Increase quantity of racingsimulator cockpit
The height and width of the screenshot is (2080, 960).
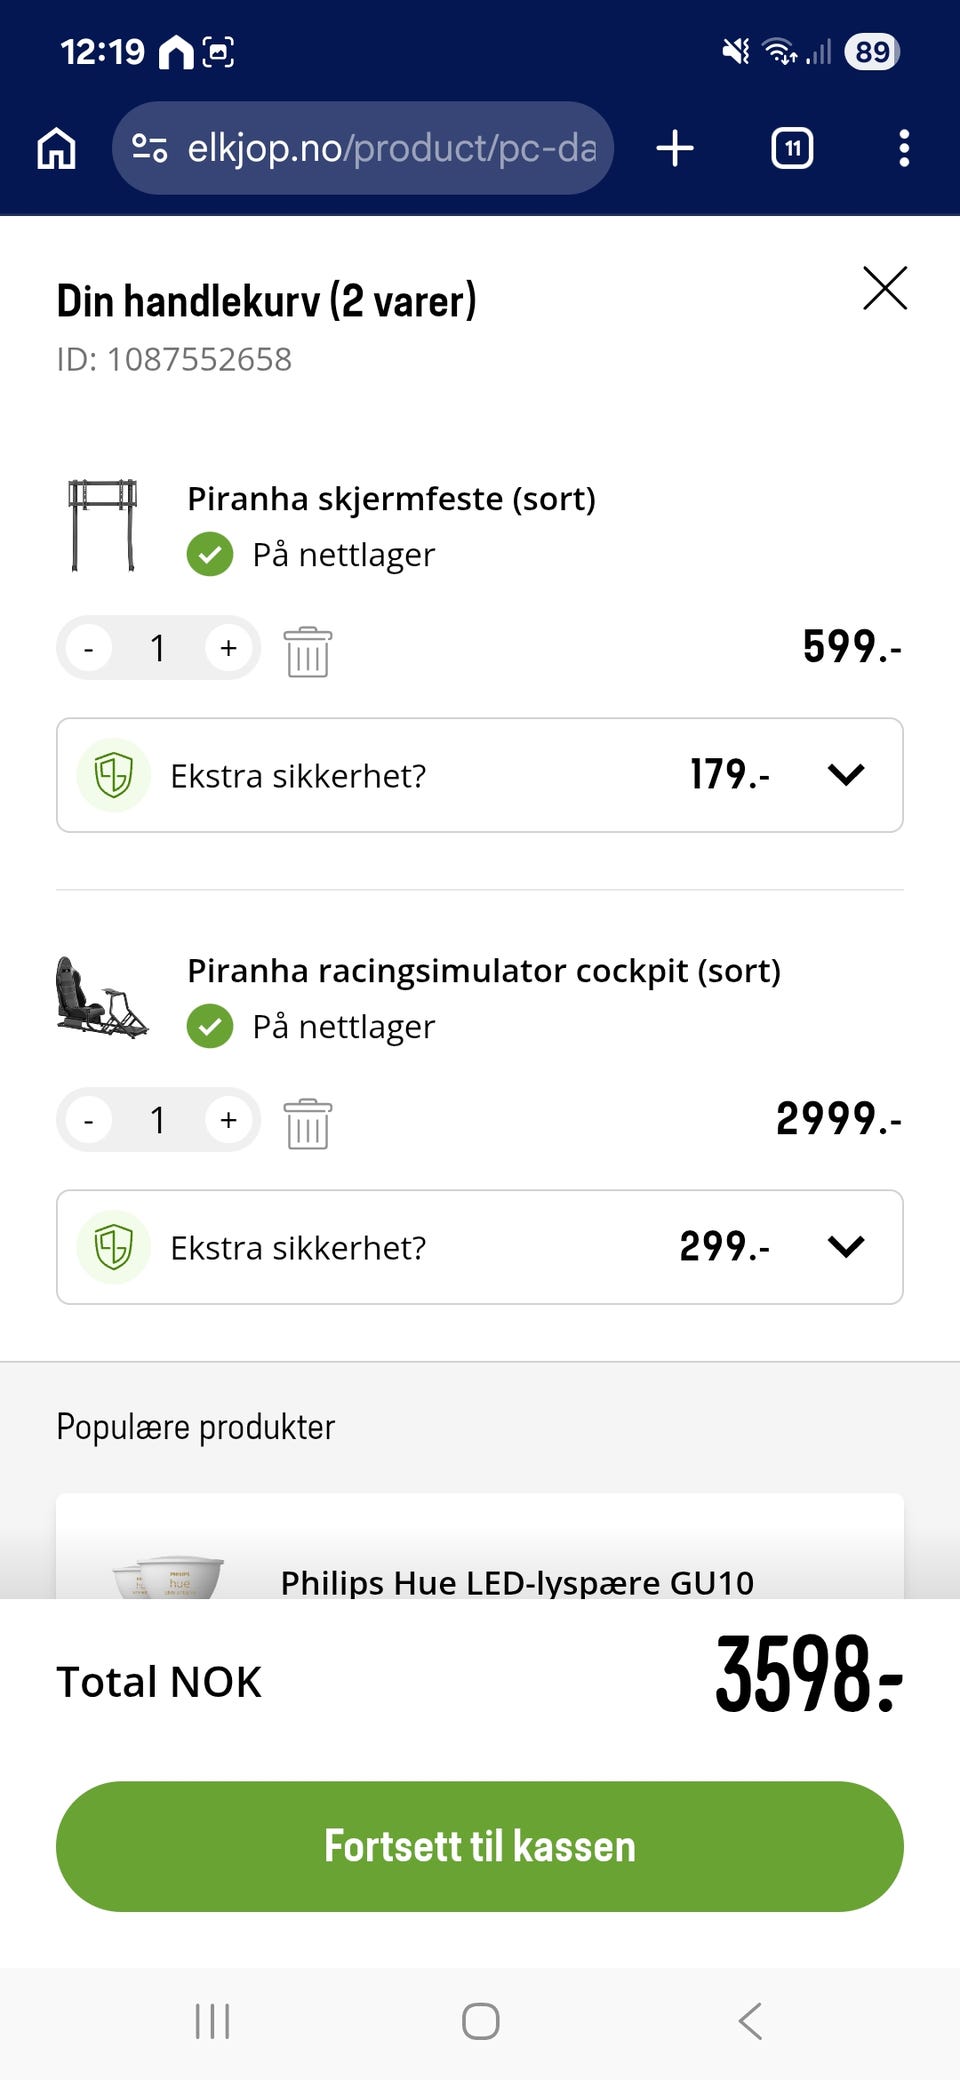(229, 1120)
